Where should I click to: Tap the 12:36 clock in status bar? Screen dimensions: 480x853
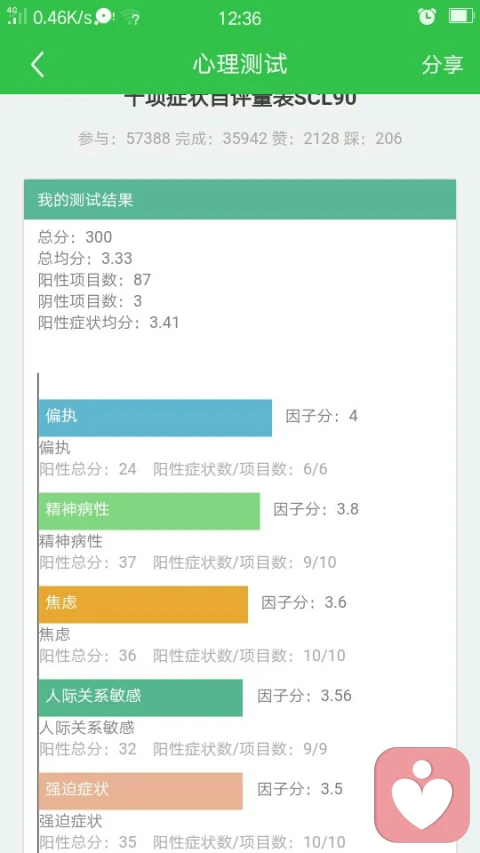pyautogui.click(x=239, y=18)
